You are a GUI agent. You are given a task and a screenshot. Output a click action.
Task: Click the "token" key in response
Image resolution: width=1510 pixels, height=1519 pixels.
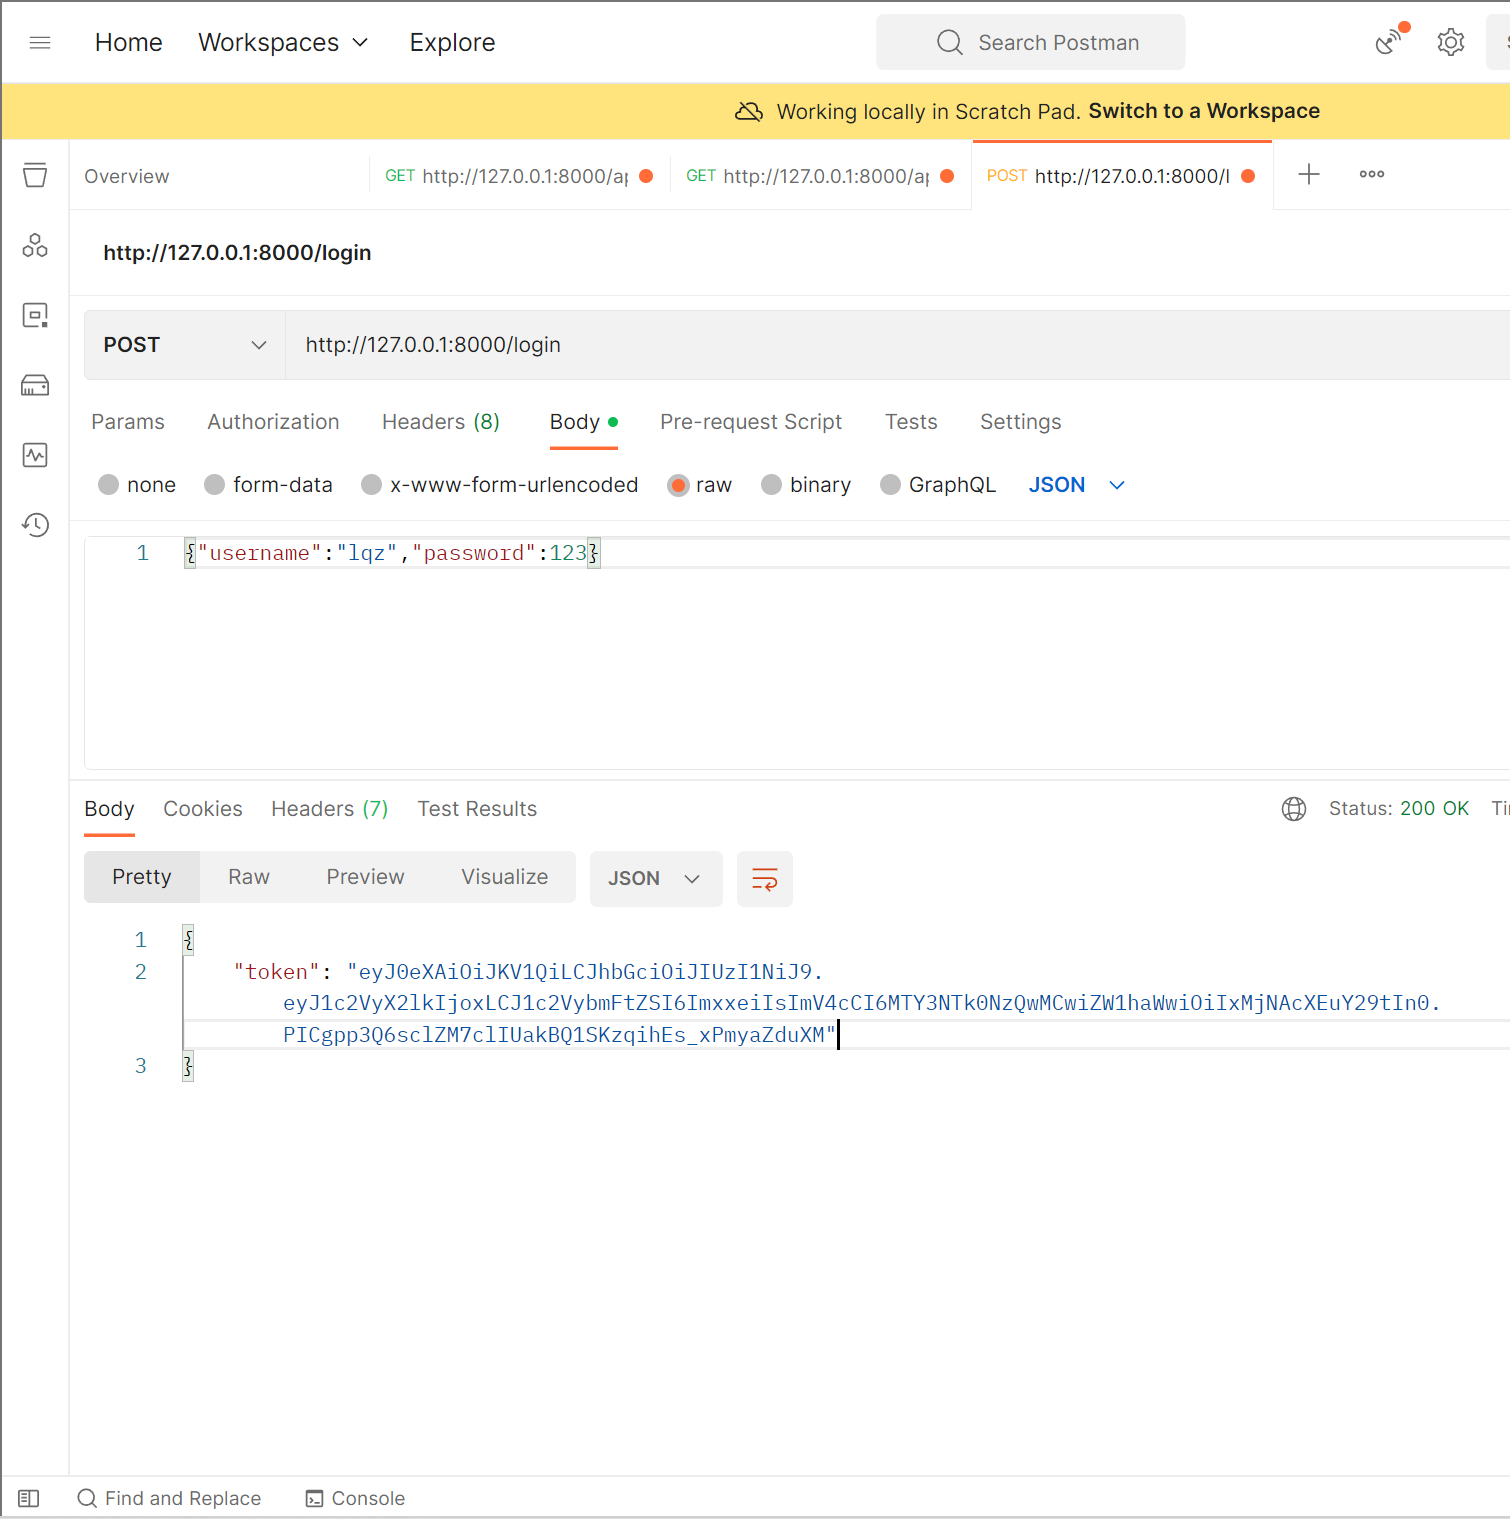point(277,972)
